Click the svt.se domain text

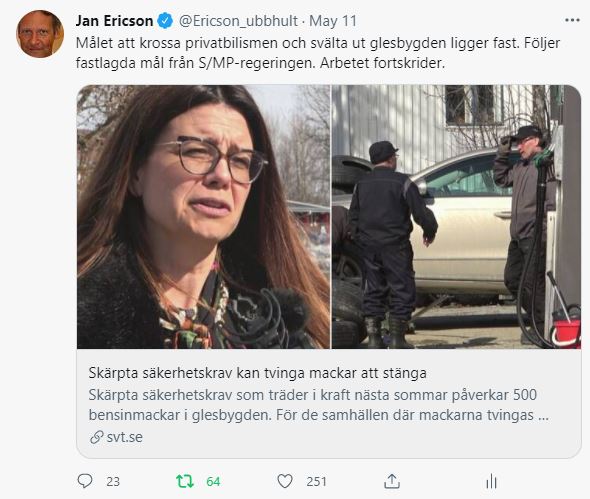pos(125,437)
